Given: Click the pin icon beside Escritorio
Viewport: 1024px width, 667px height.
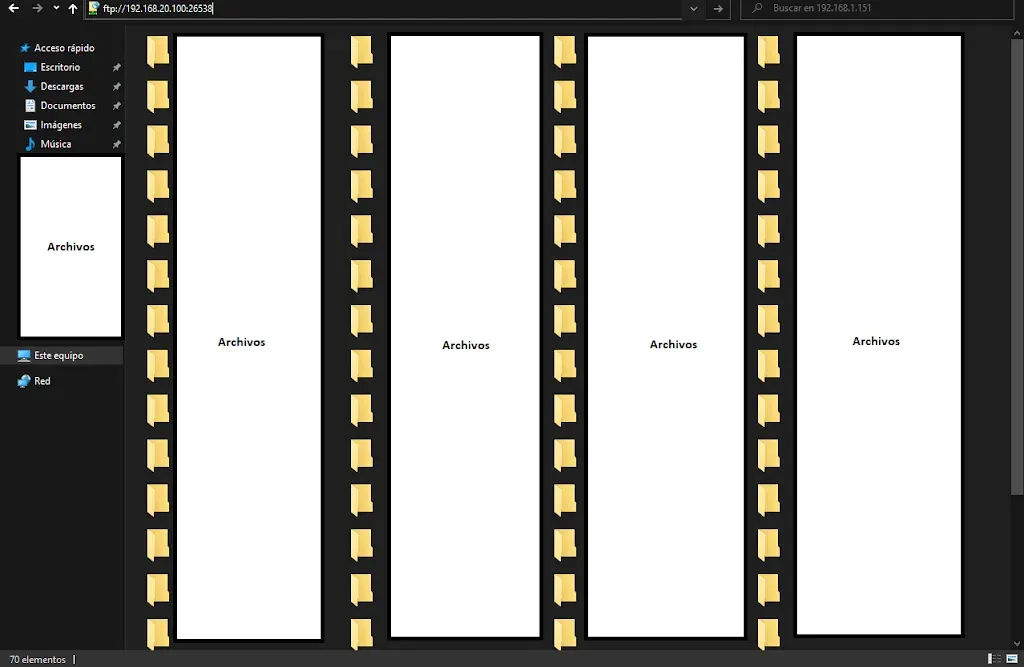Looking at the screenshot, I should point(116,67).
